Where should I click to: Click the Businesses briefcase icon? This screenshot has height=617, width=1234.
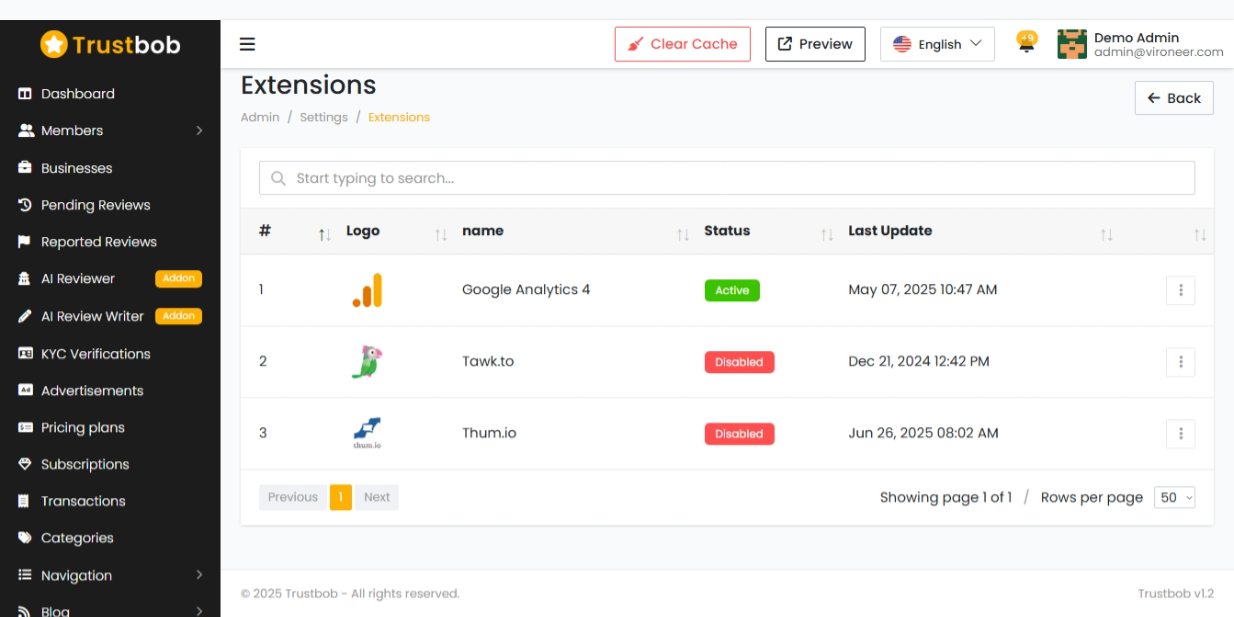pos(25,168)
